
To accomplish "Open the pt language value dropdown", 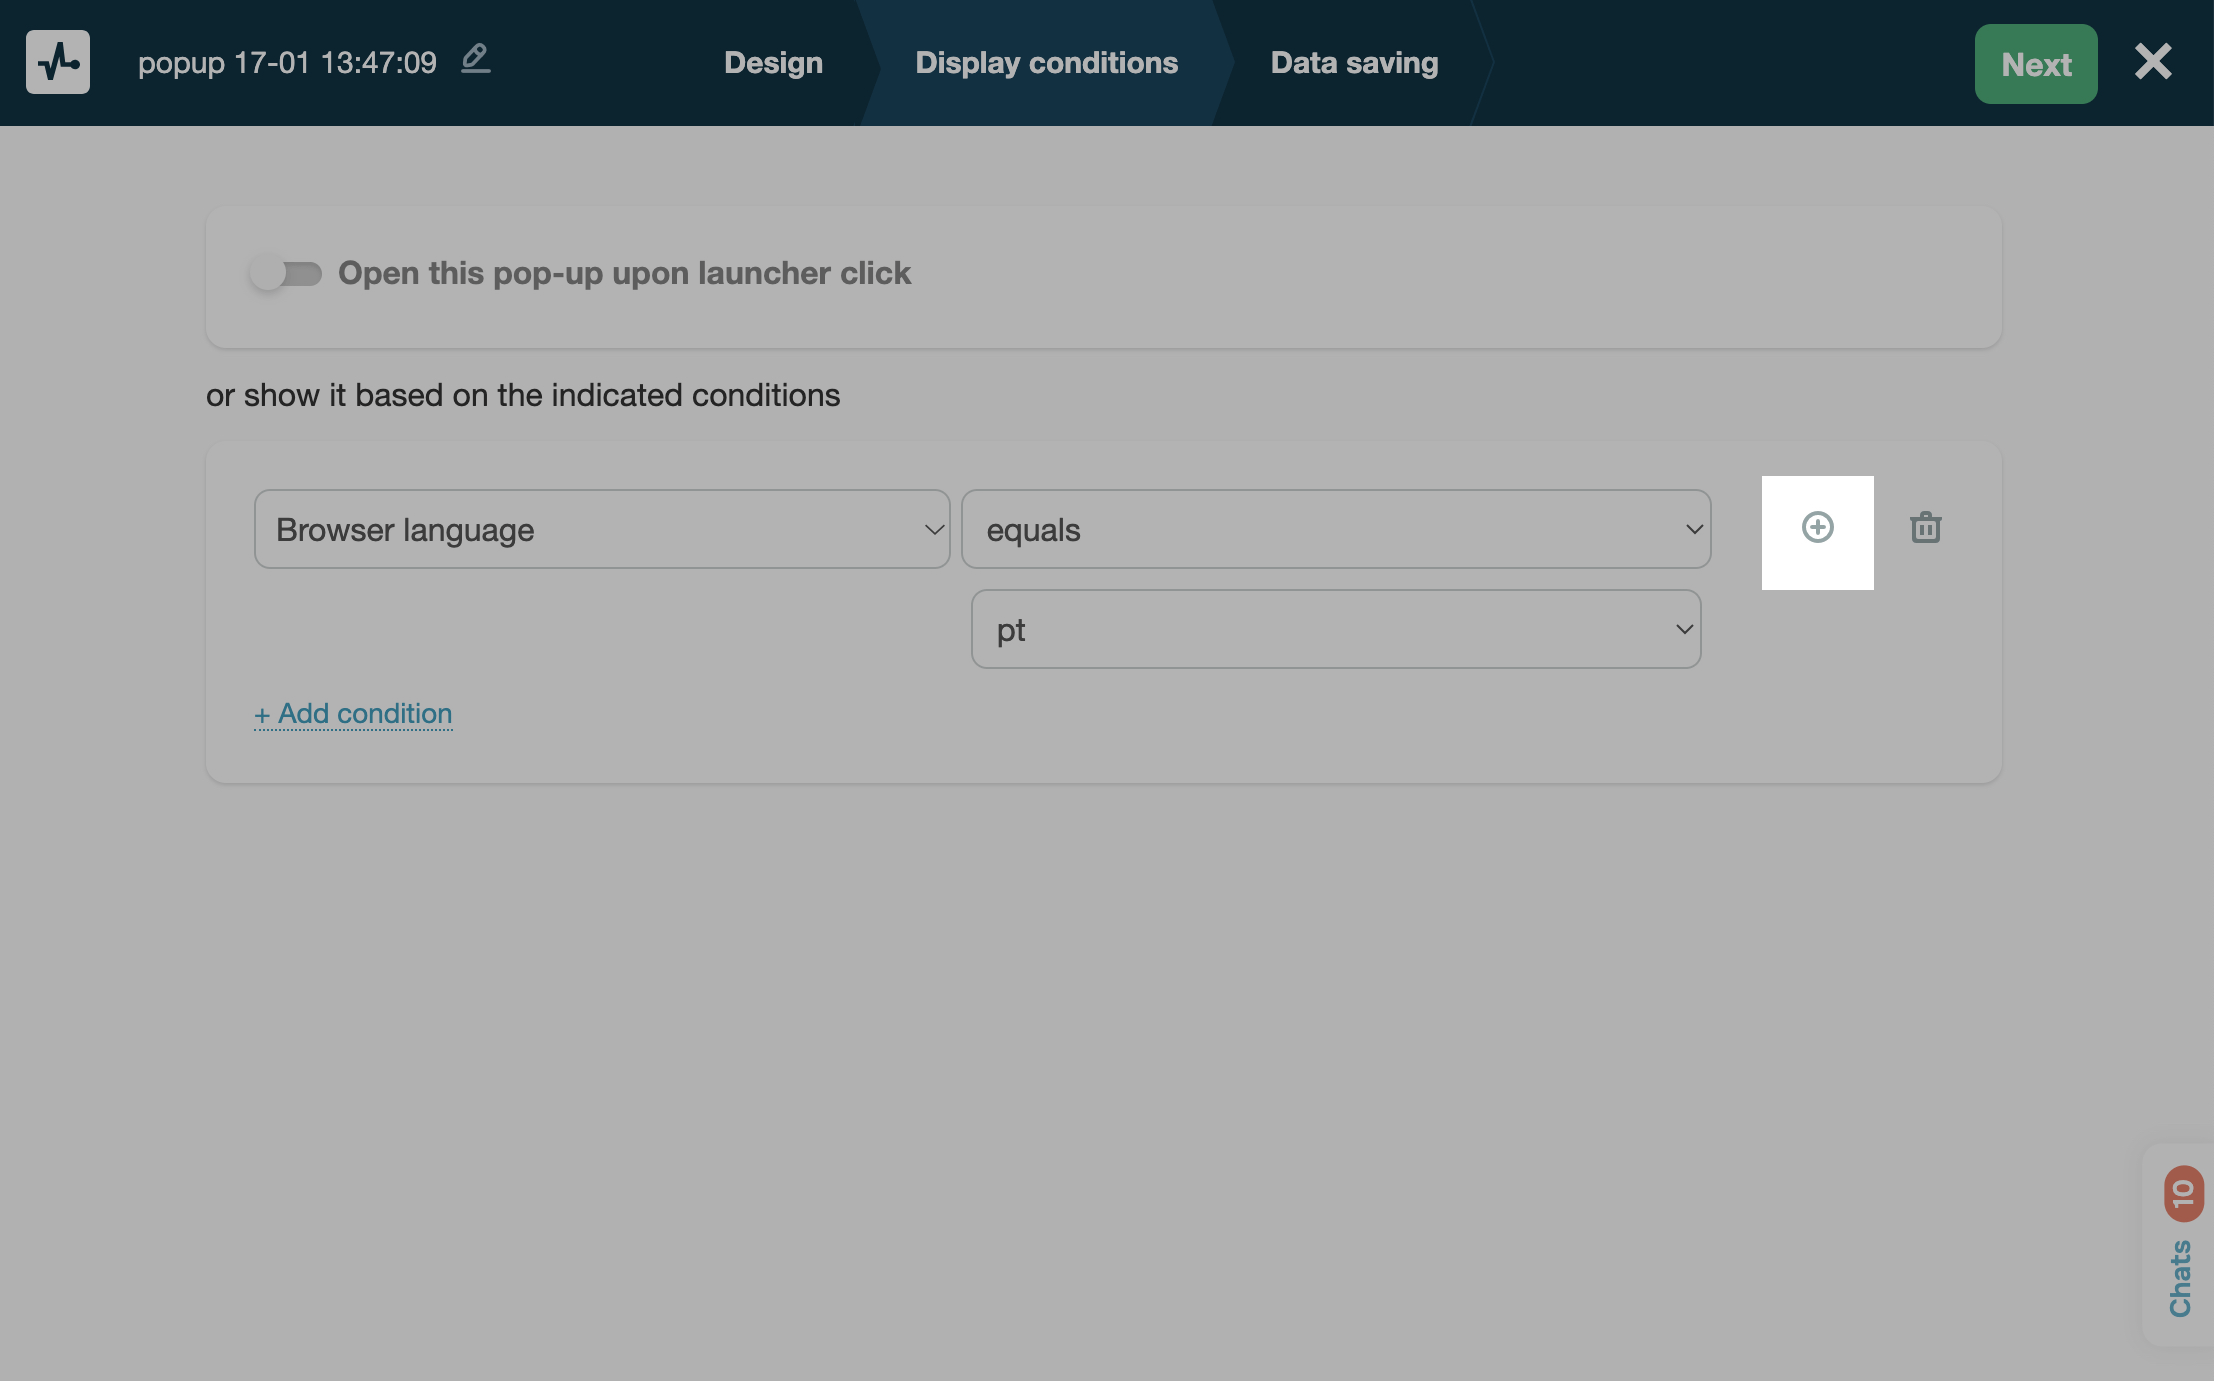I will tap(1335, 629).
